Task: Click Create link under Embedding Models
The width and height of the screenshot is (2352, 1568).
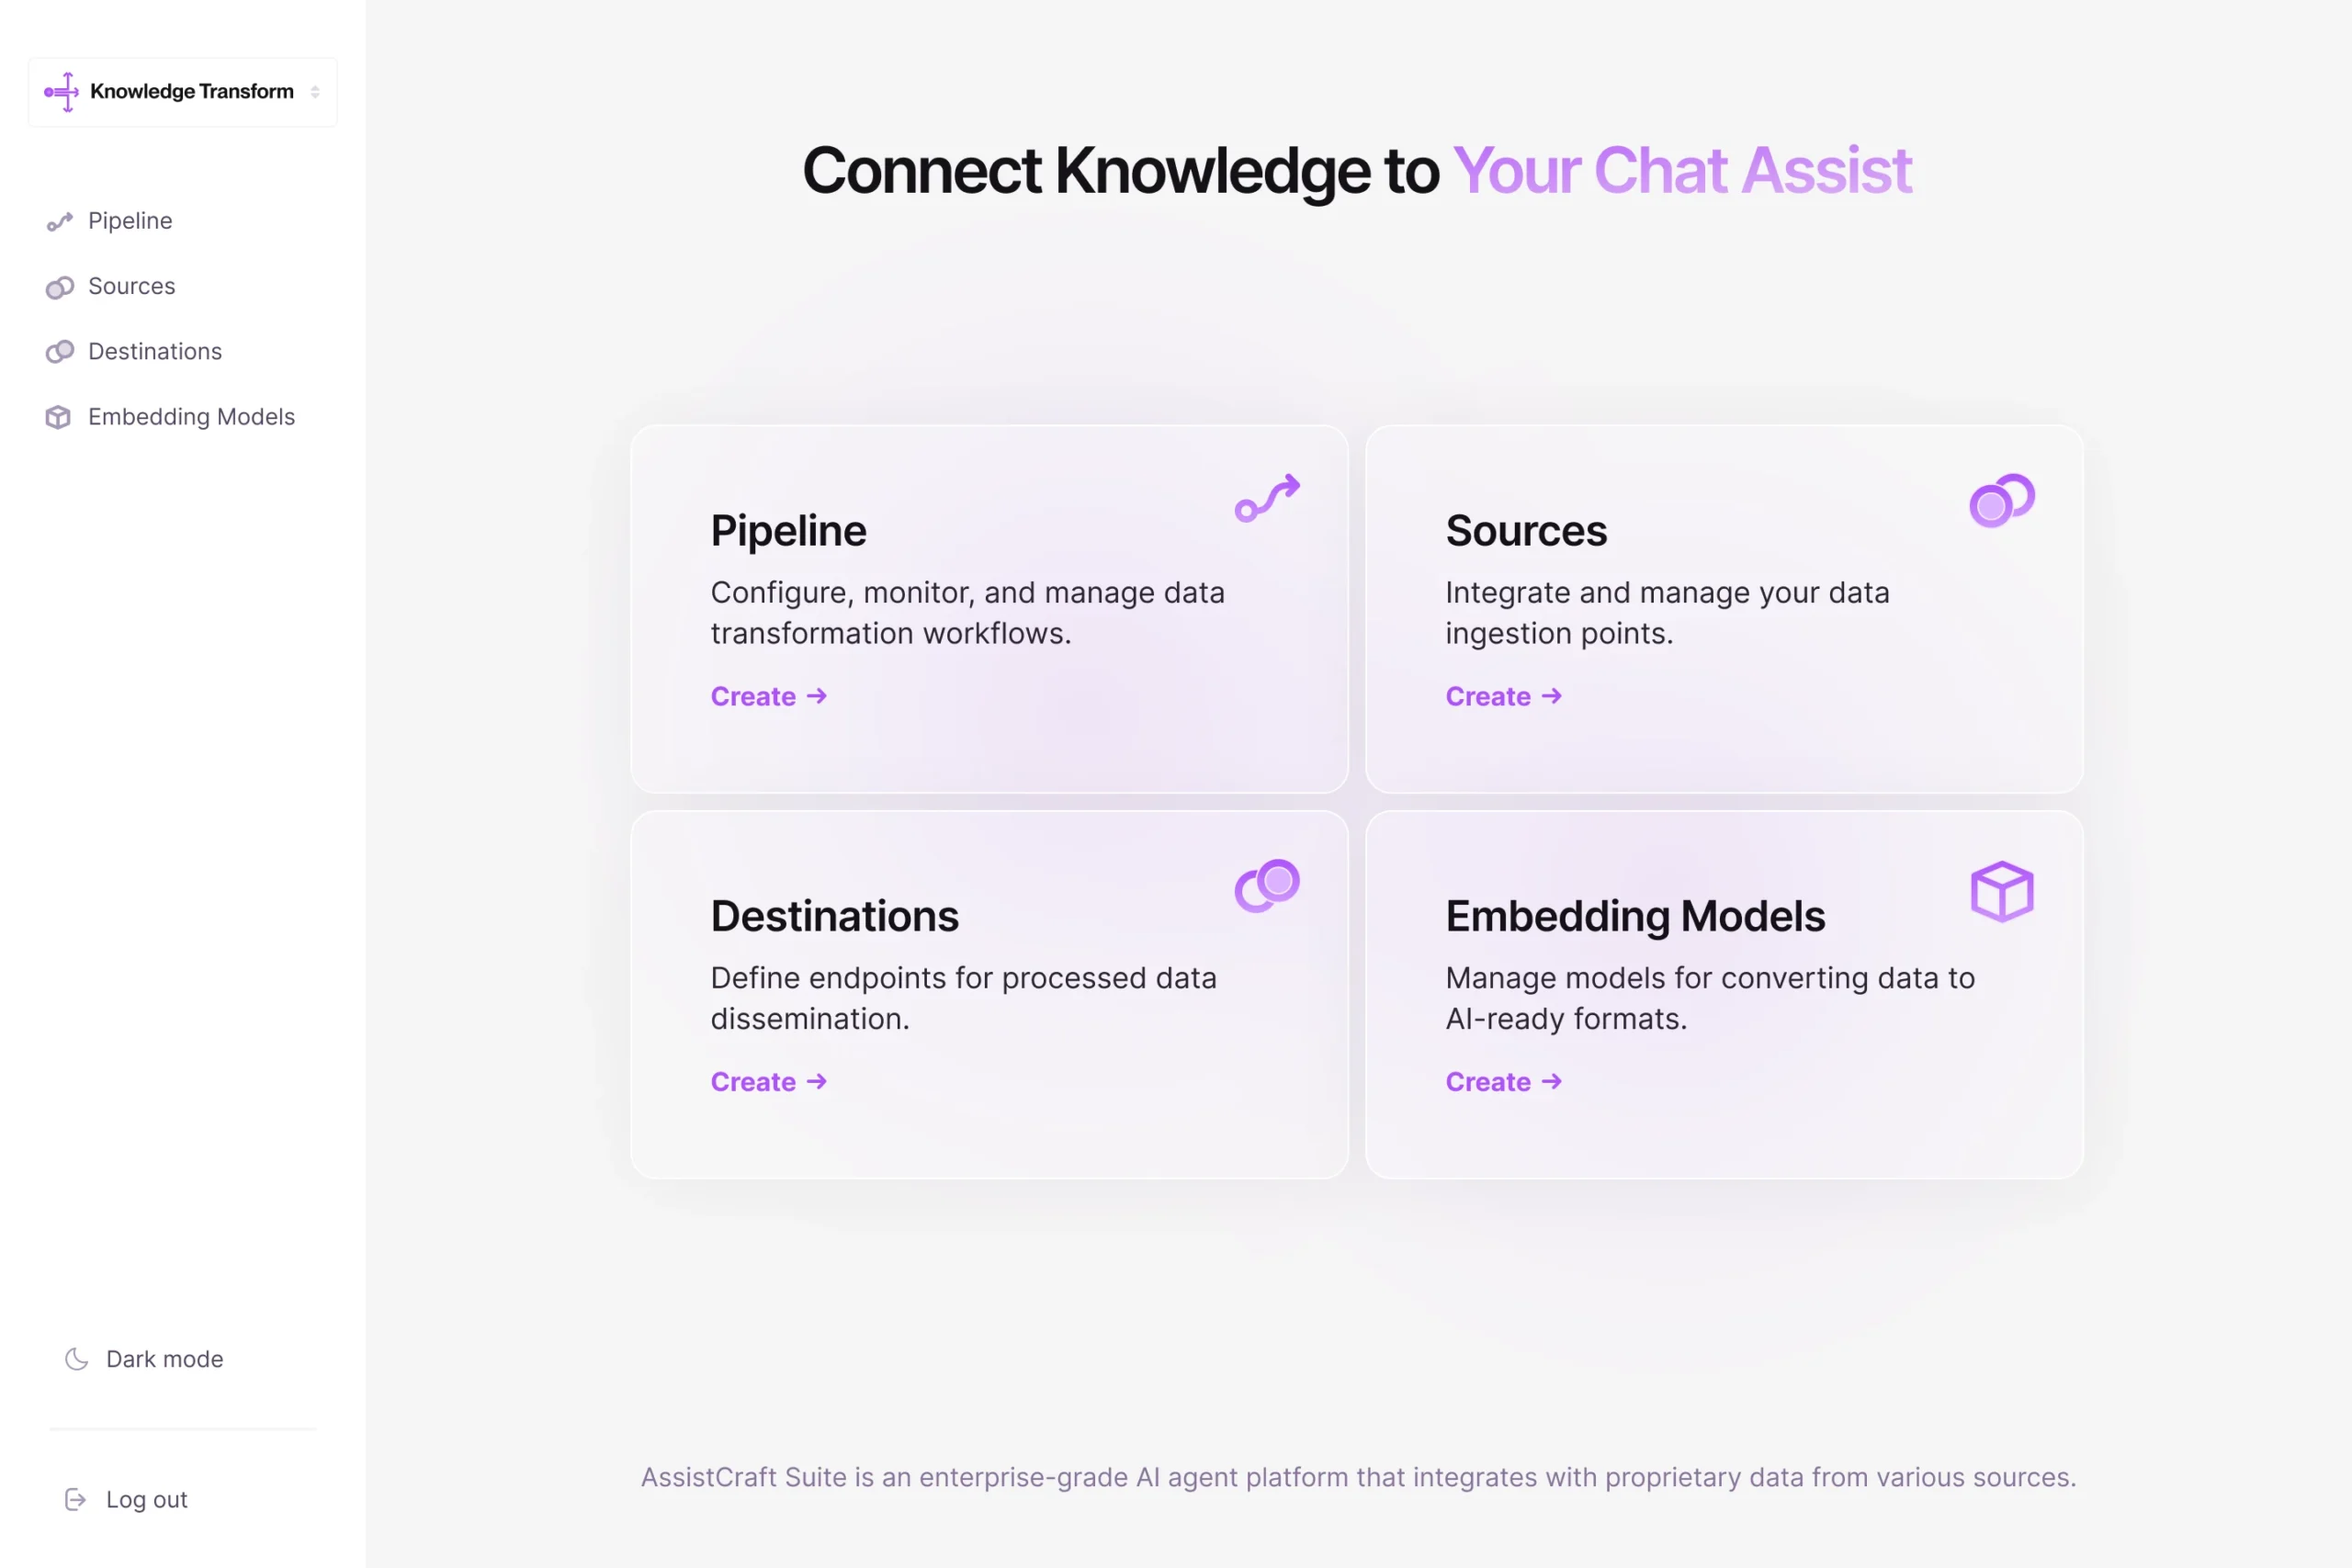Action: [1504, 1082]
